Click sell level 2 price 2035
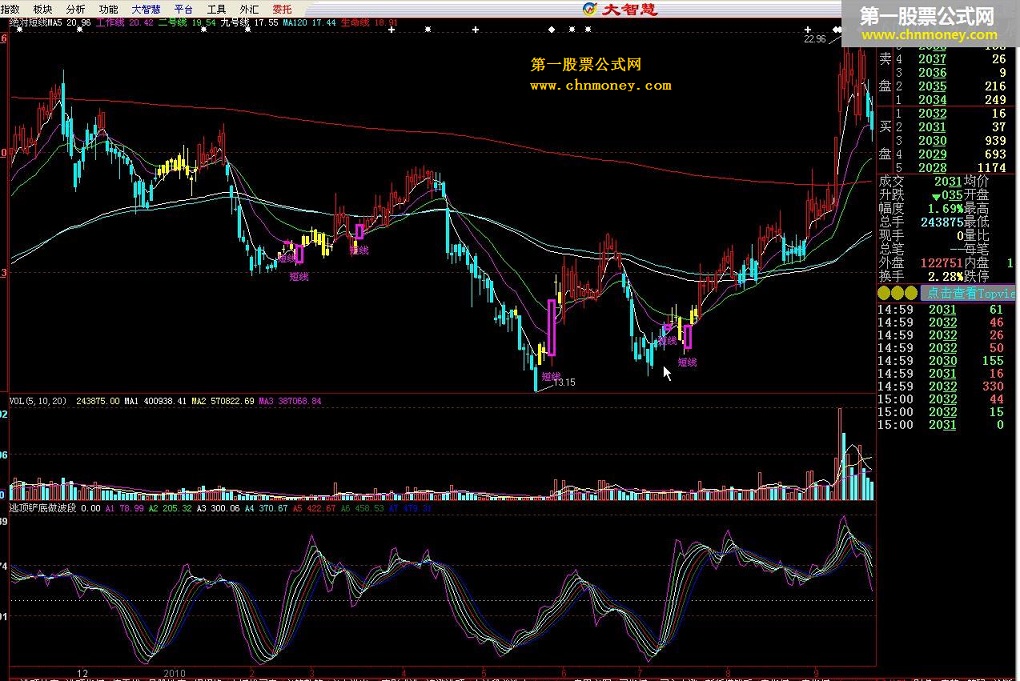Viewport: 1020px width, 681px height. pyautogui.click(x=932, y=87)
